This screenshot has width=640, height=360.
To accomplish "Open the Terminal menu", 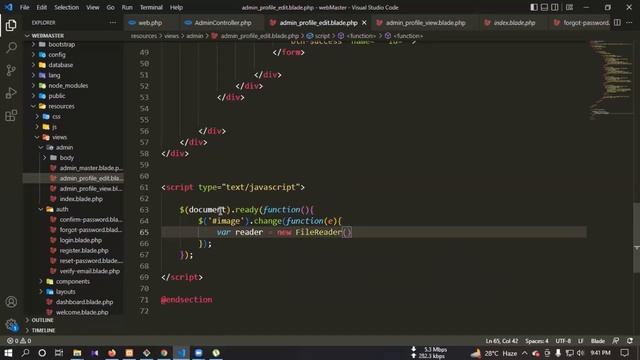I will pyautogui.click(x=151, y=7).
